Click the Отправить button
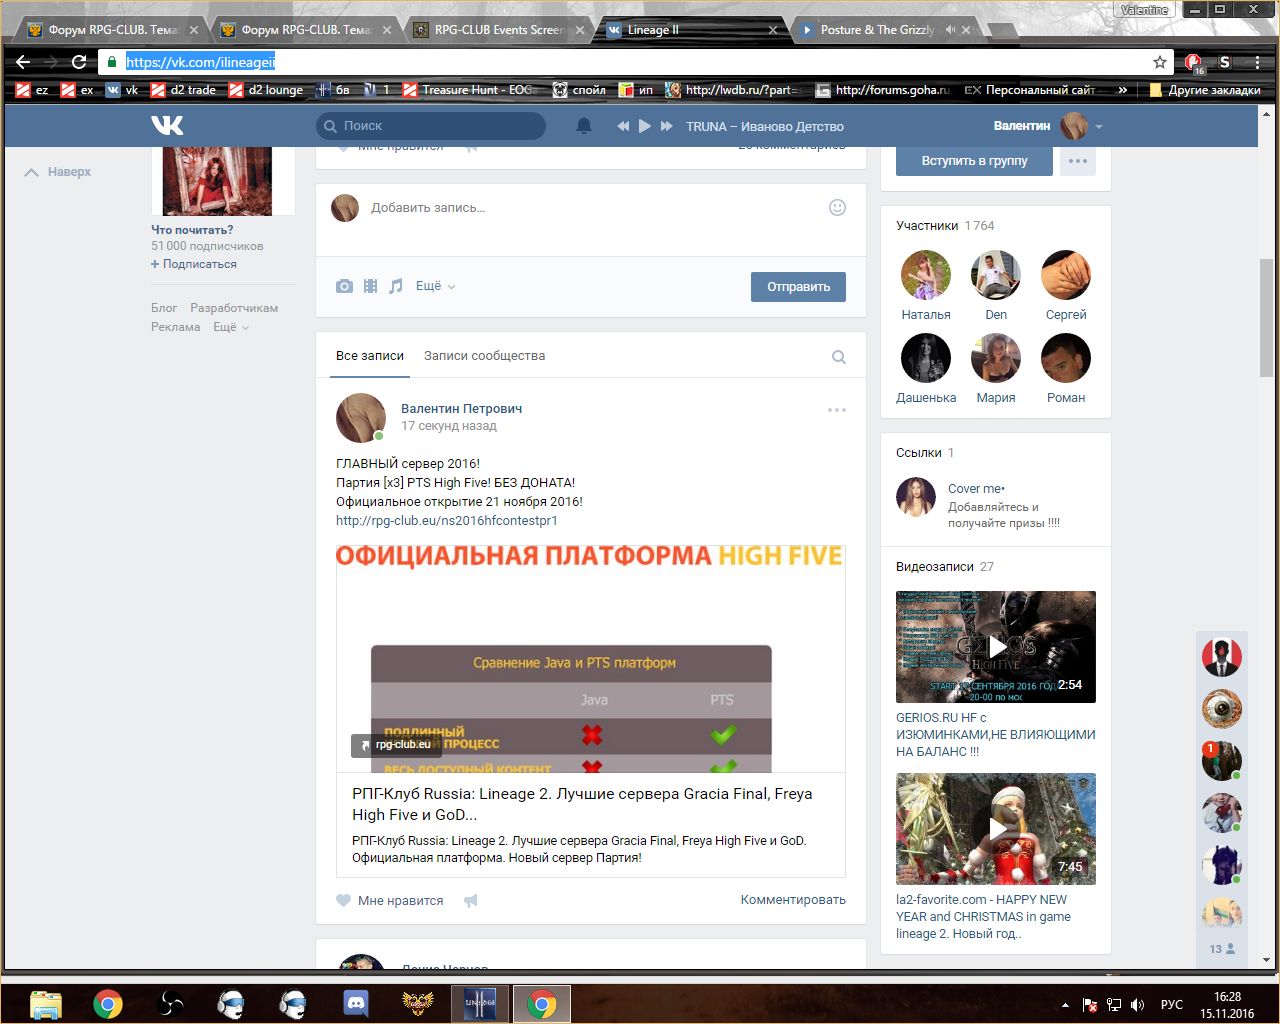 [x=798, y=287]
